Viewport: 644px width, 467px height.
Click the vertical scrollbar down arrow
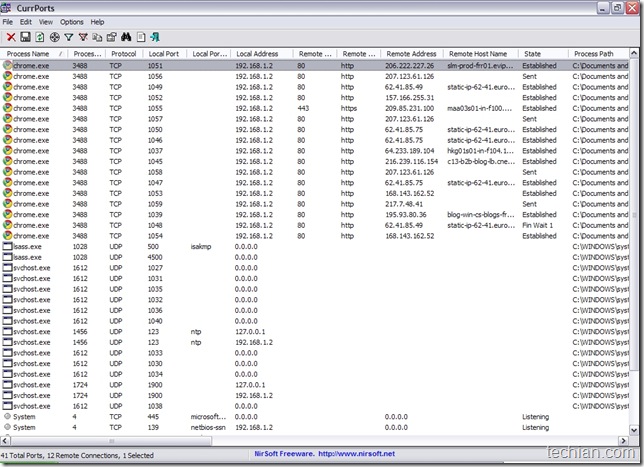point(634,430)
